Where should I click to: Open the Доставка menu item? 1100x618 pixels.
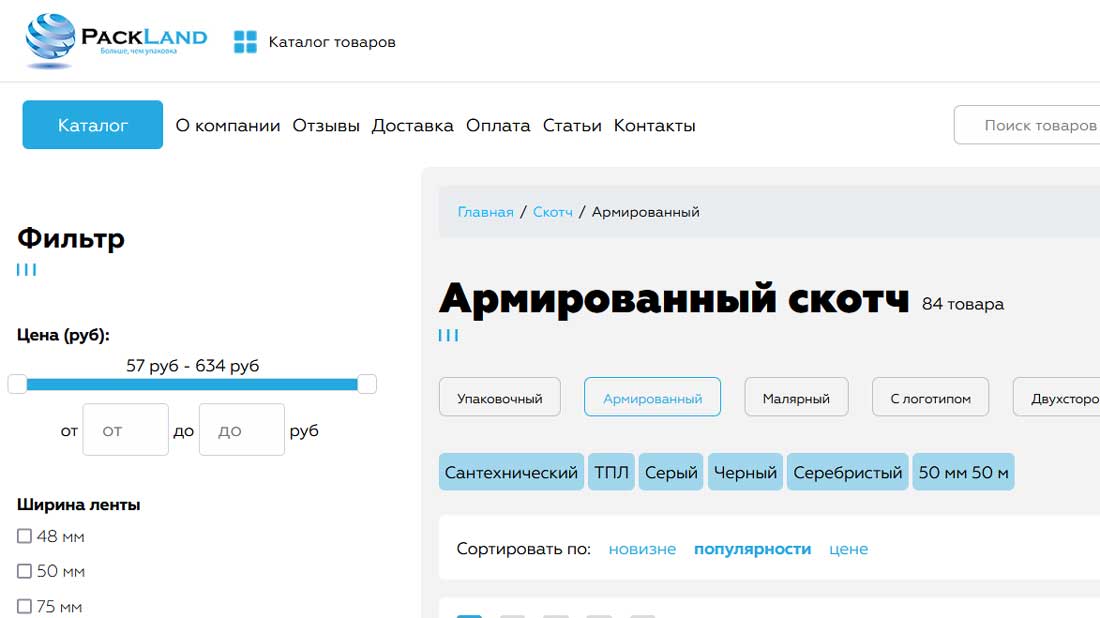point(413,125)
